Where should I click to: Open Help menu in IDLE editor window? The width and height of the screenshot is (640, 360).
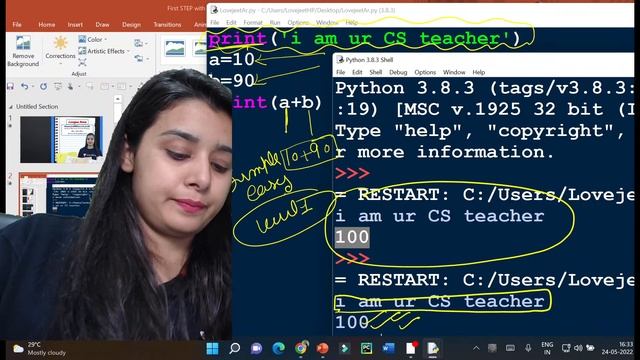pyautogui.click(x=351, y=22)
